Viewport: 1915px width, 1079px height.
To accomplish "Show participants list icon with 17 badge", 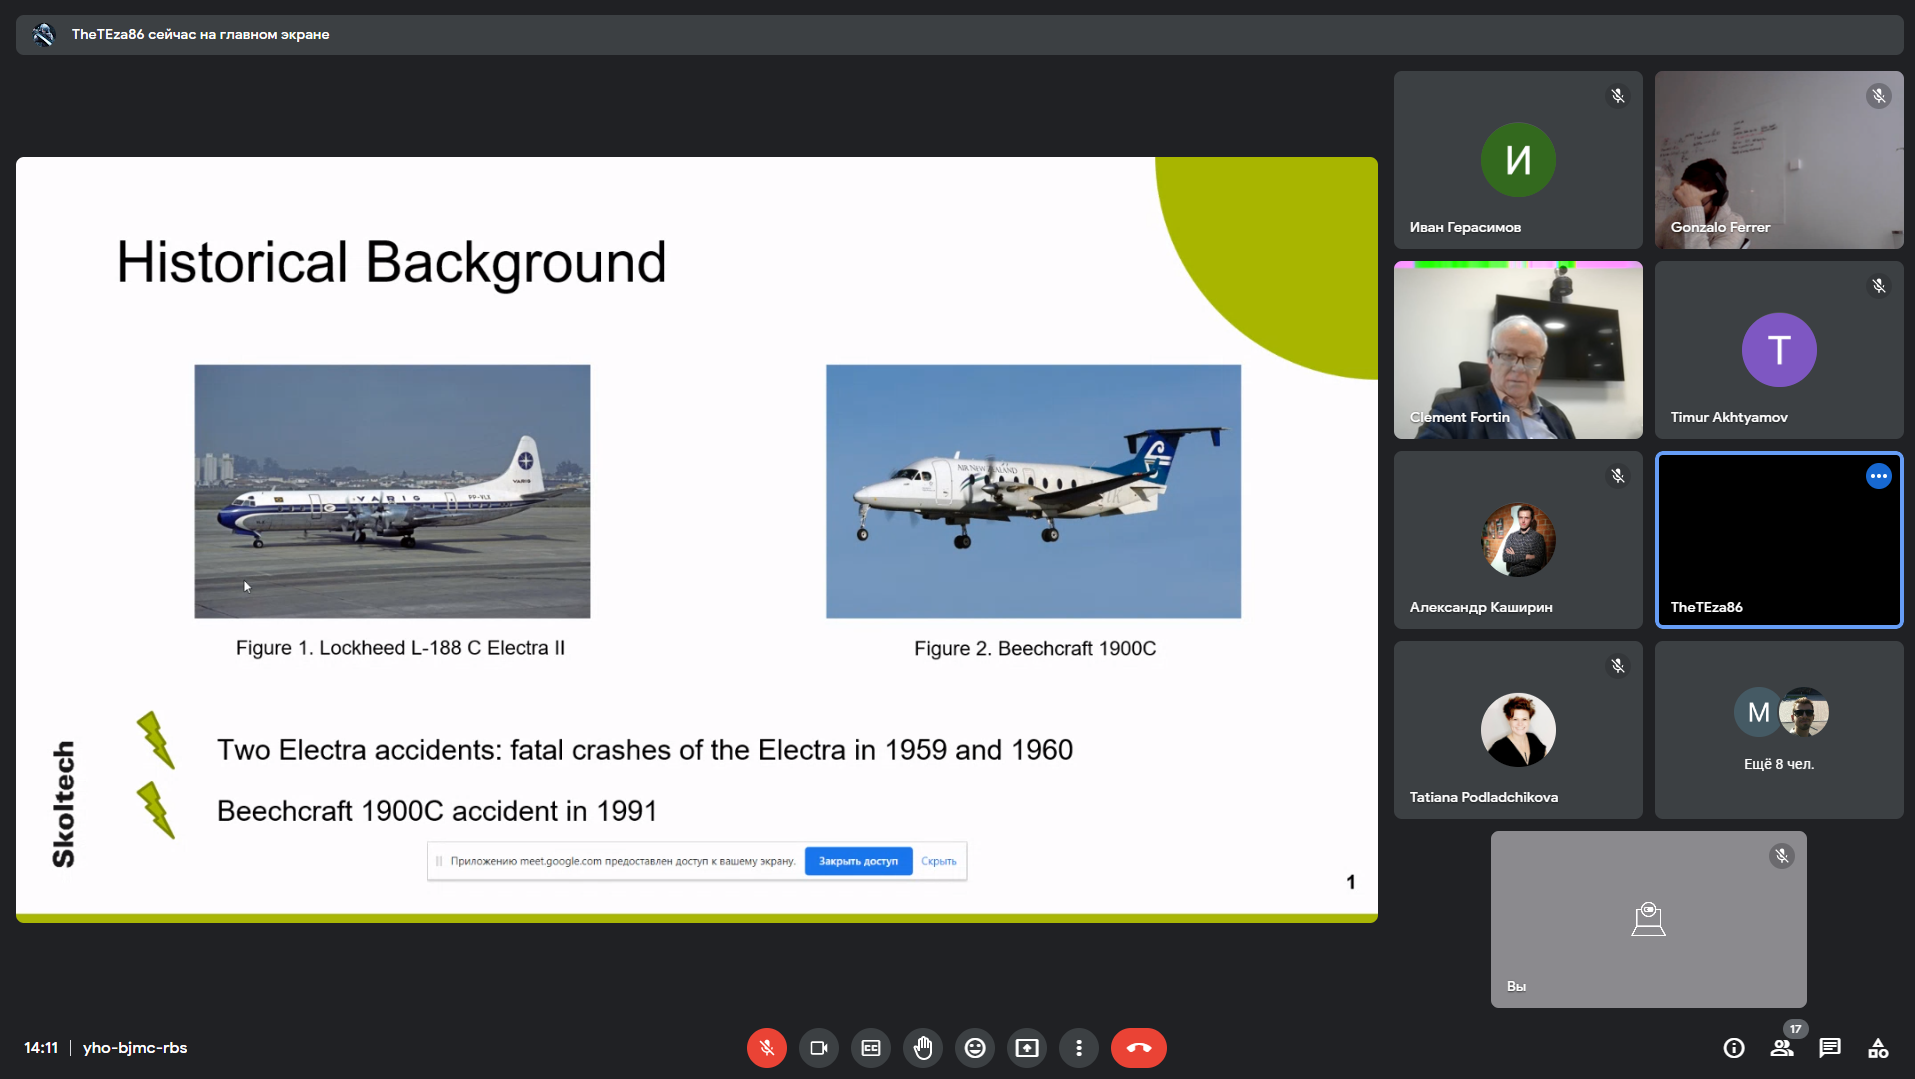I will pos(1782,1048).
